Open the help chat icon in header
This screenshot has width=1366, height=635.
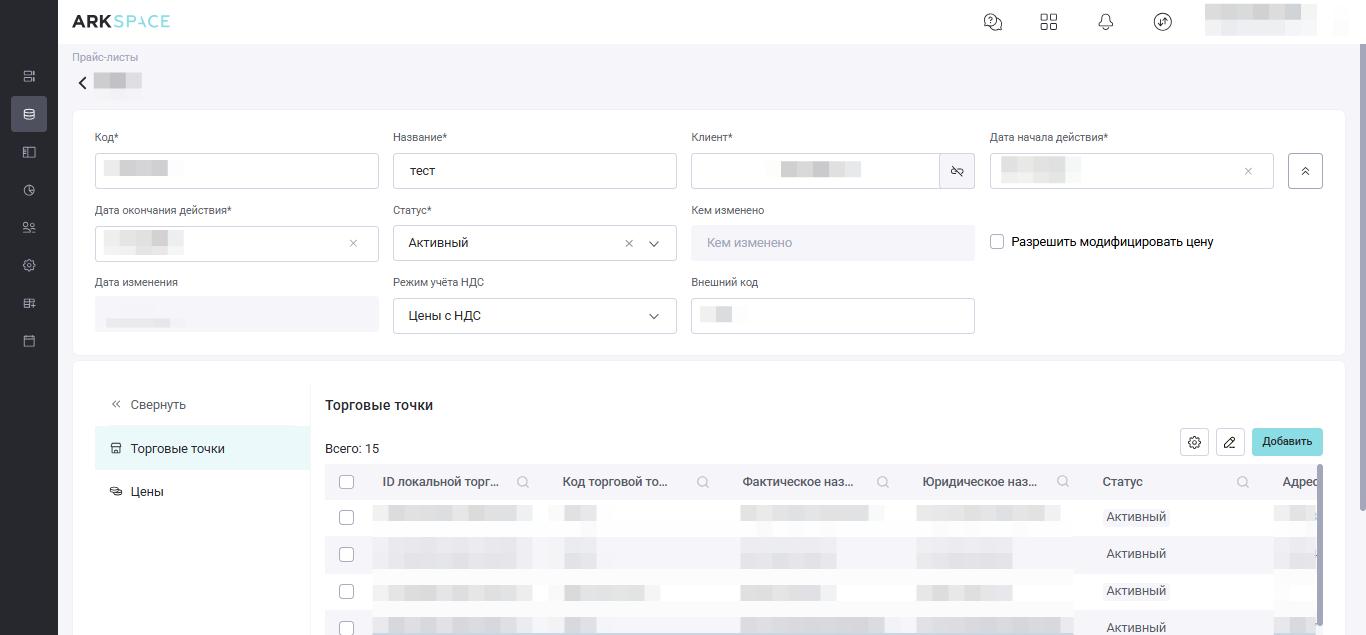[x=993, y=22]
